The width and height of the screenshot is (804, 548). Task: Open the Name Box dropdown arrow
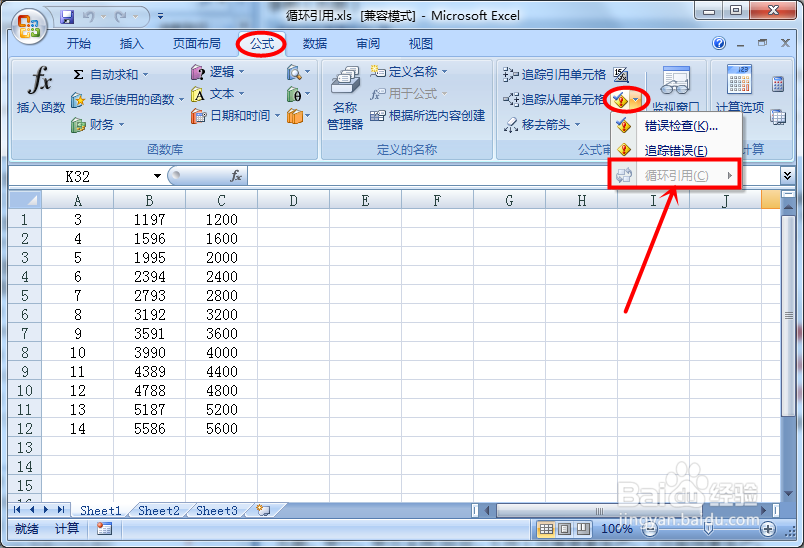tap(157, 176)
